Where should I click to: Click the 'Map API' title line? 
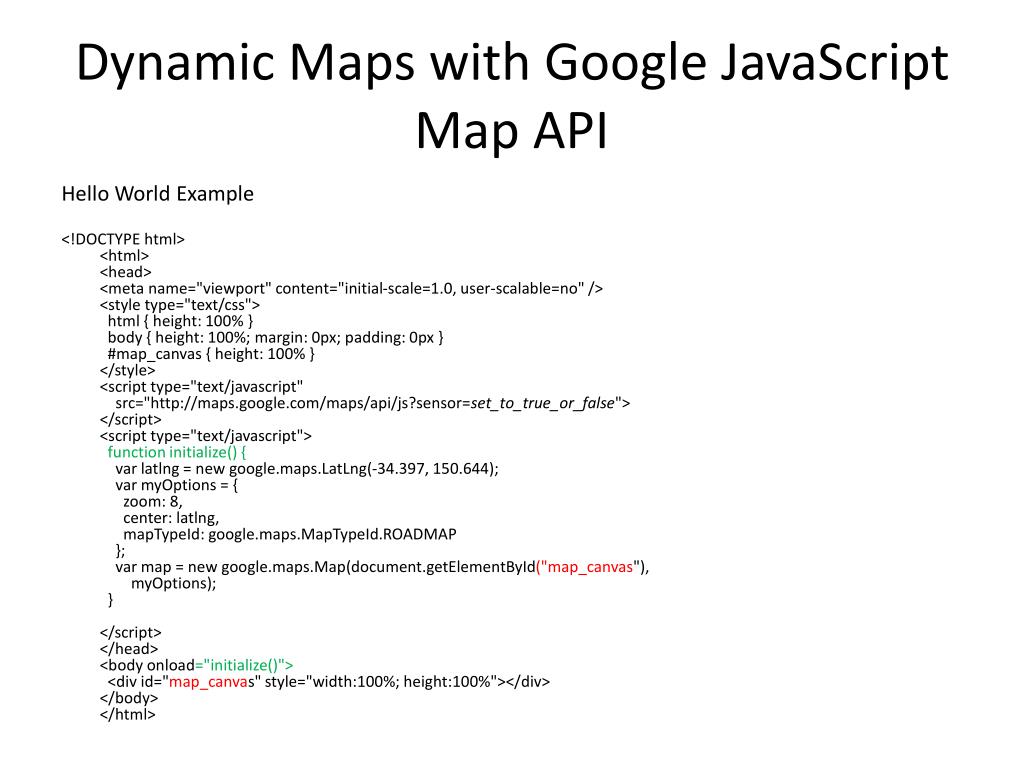click(x=512, y=131)
